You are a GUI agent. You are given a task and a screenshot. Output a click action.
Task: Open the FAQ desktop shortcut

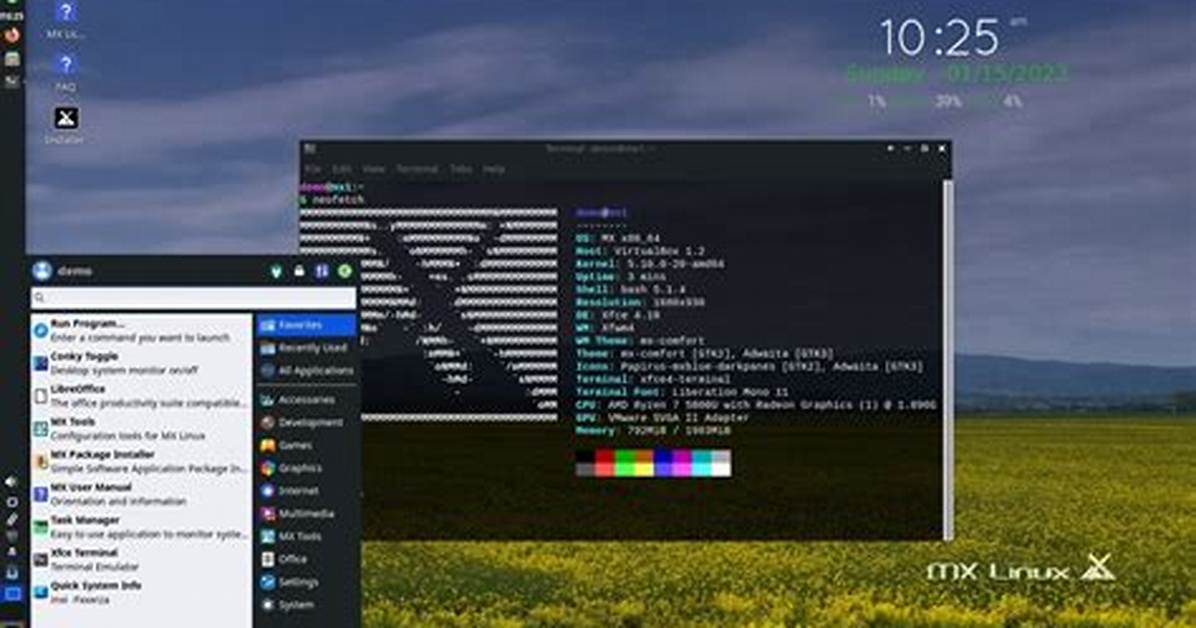point(66,72)
